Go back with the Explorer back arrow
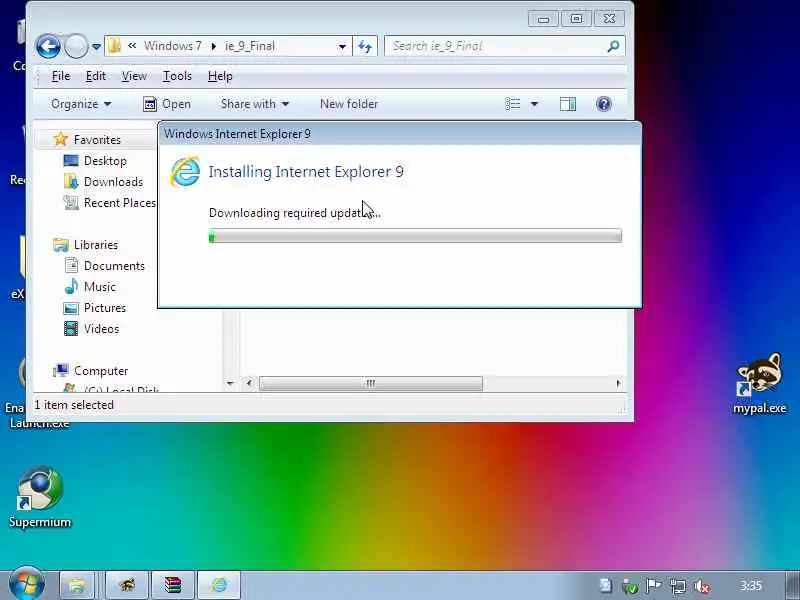 [48, 46]
